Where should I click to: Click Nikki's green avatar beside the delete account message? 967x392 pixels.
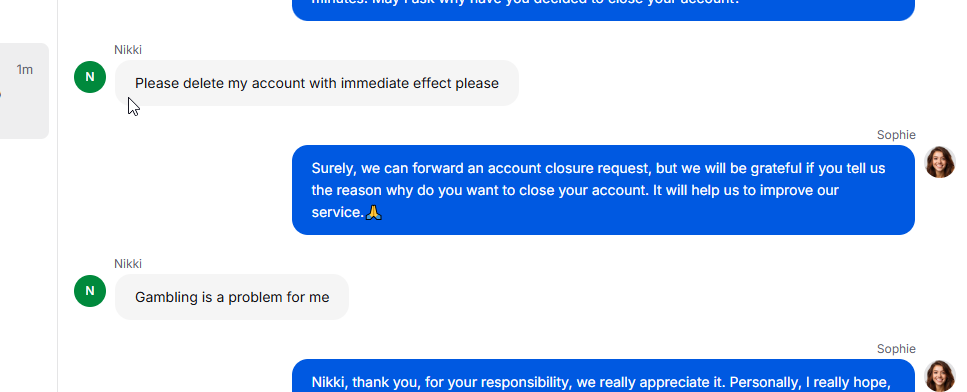(x=90, y=77)
